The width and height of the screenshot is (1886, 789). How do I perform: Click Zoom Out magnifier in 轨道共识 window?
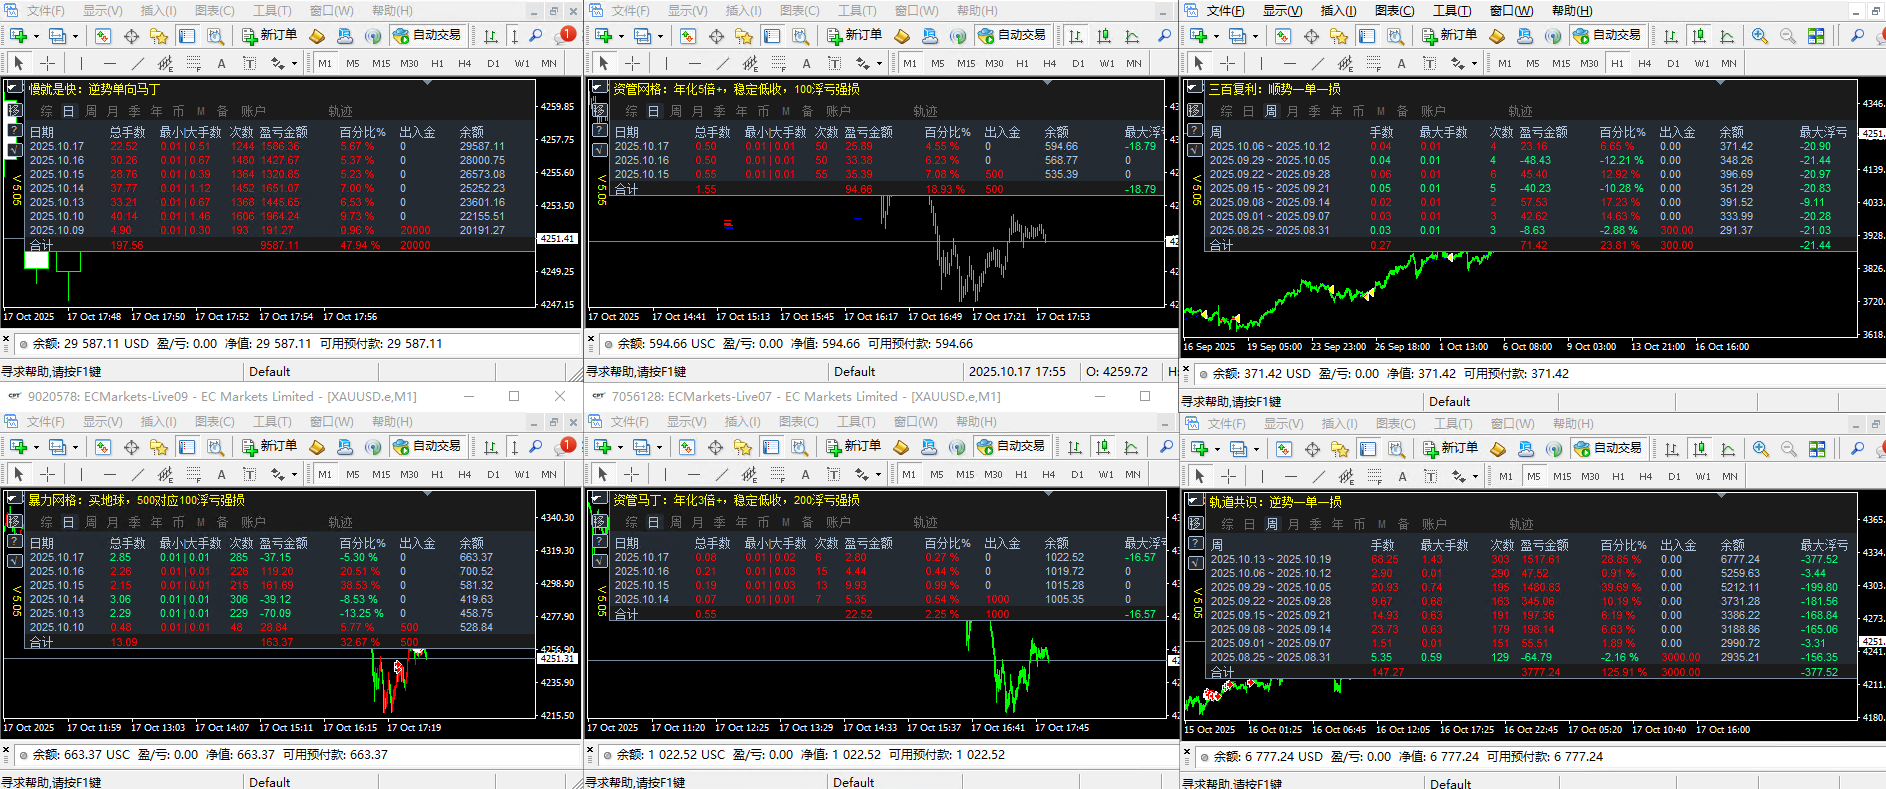pos(1789,449)
